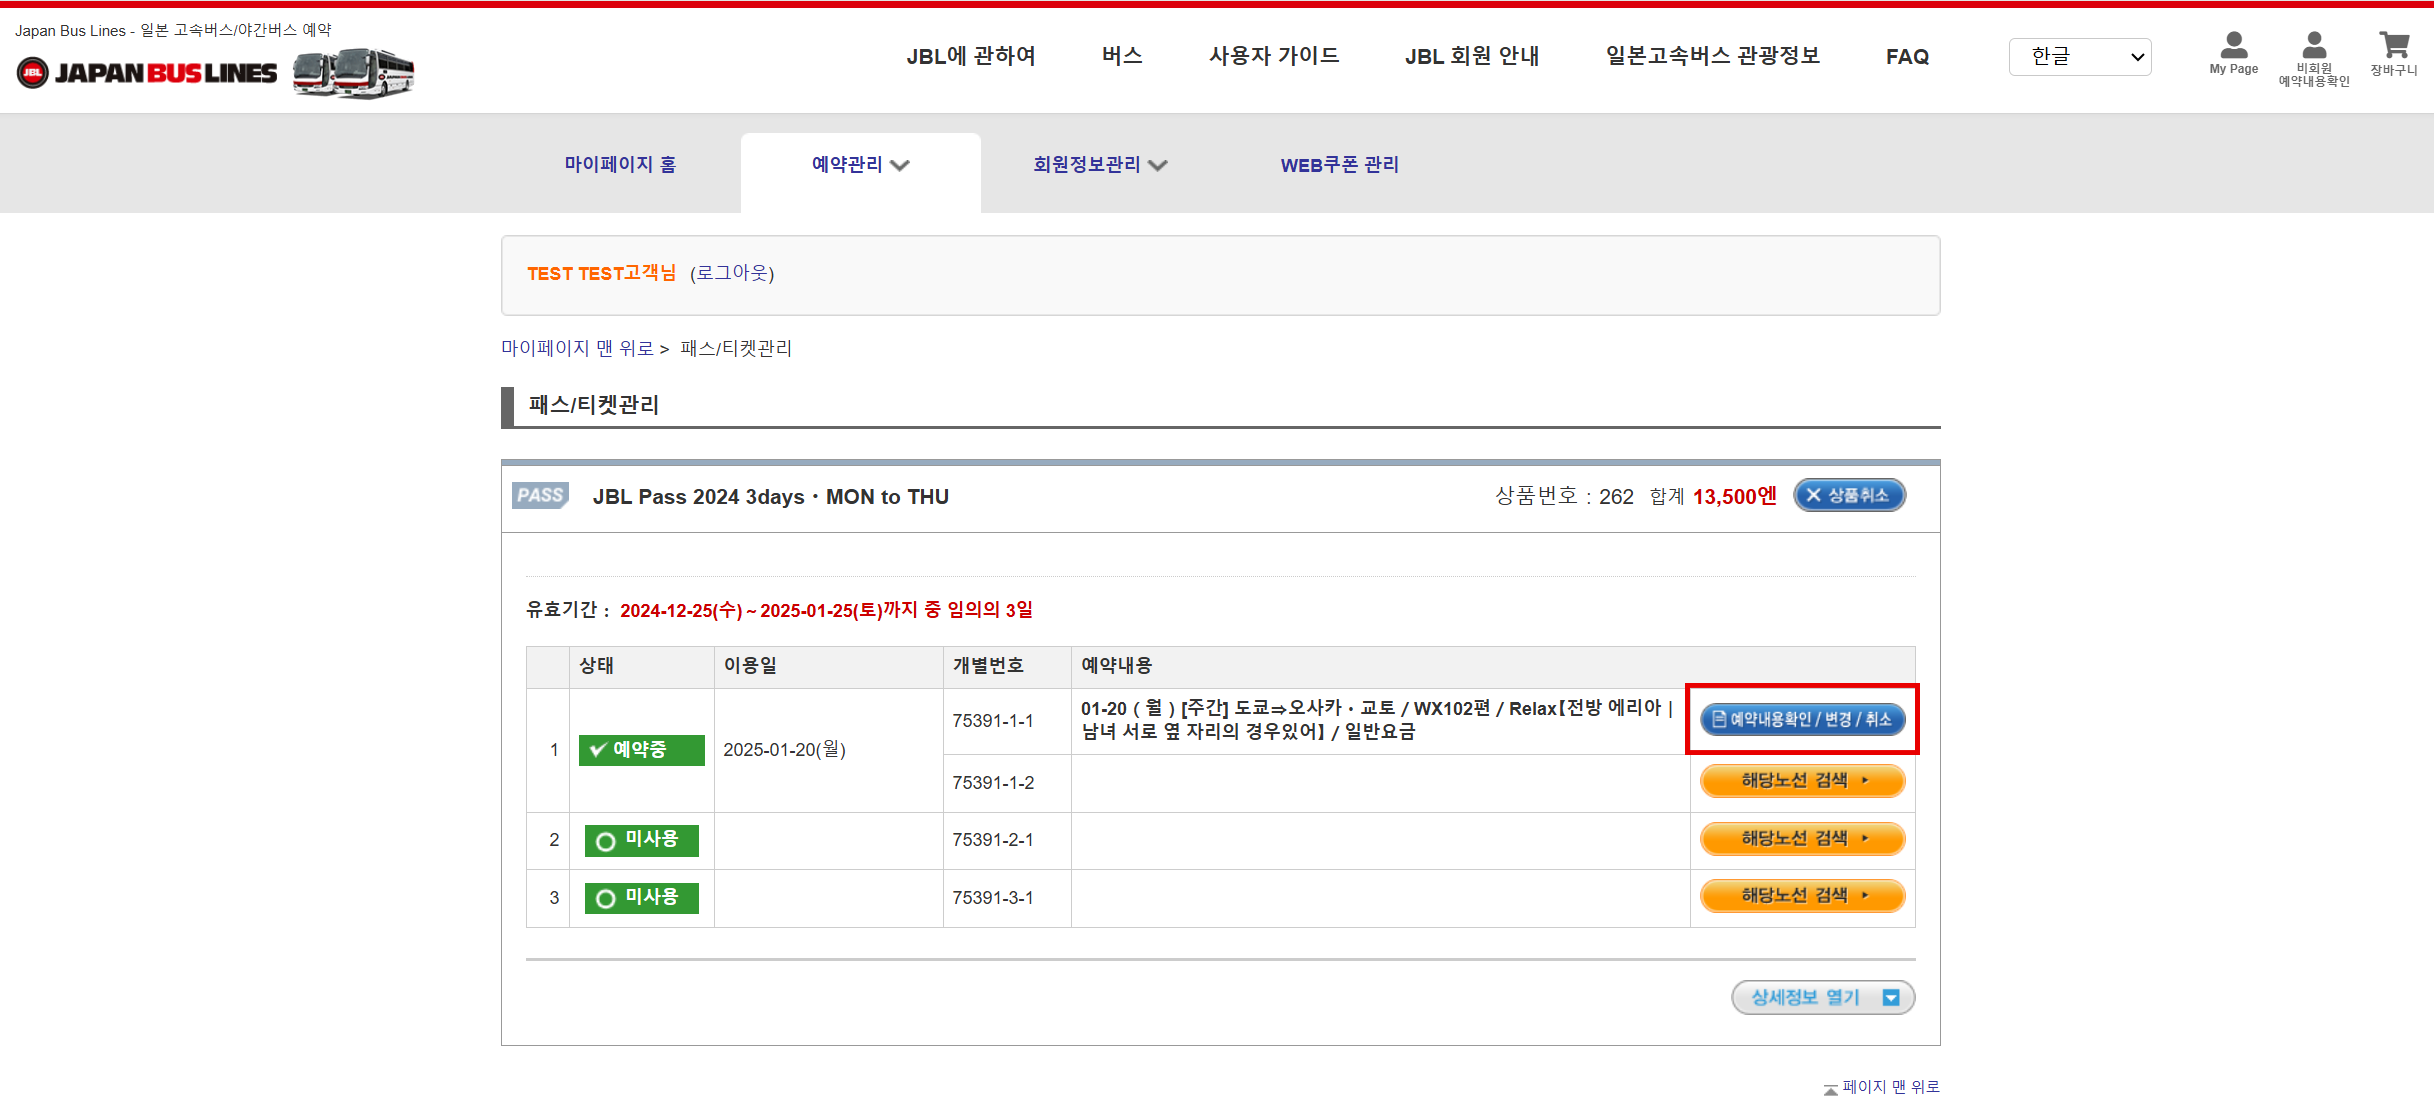Click the 패스/티켓관리 page heading
Image resolution: width=2434 pixels, height=1114 pixels.
[x=594, y=405]
